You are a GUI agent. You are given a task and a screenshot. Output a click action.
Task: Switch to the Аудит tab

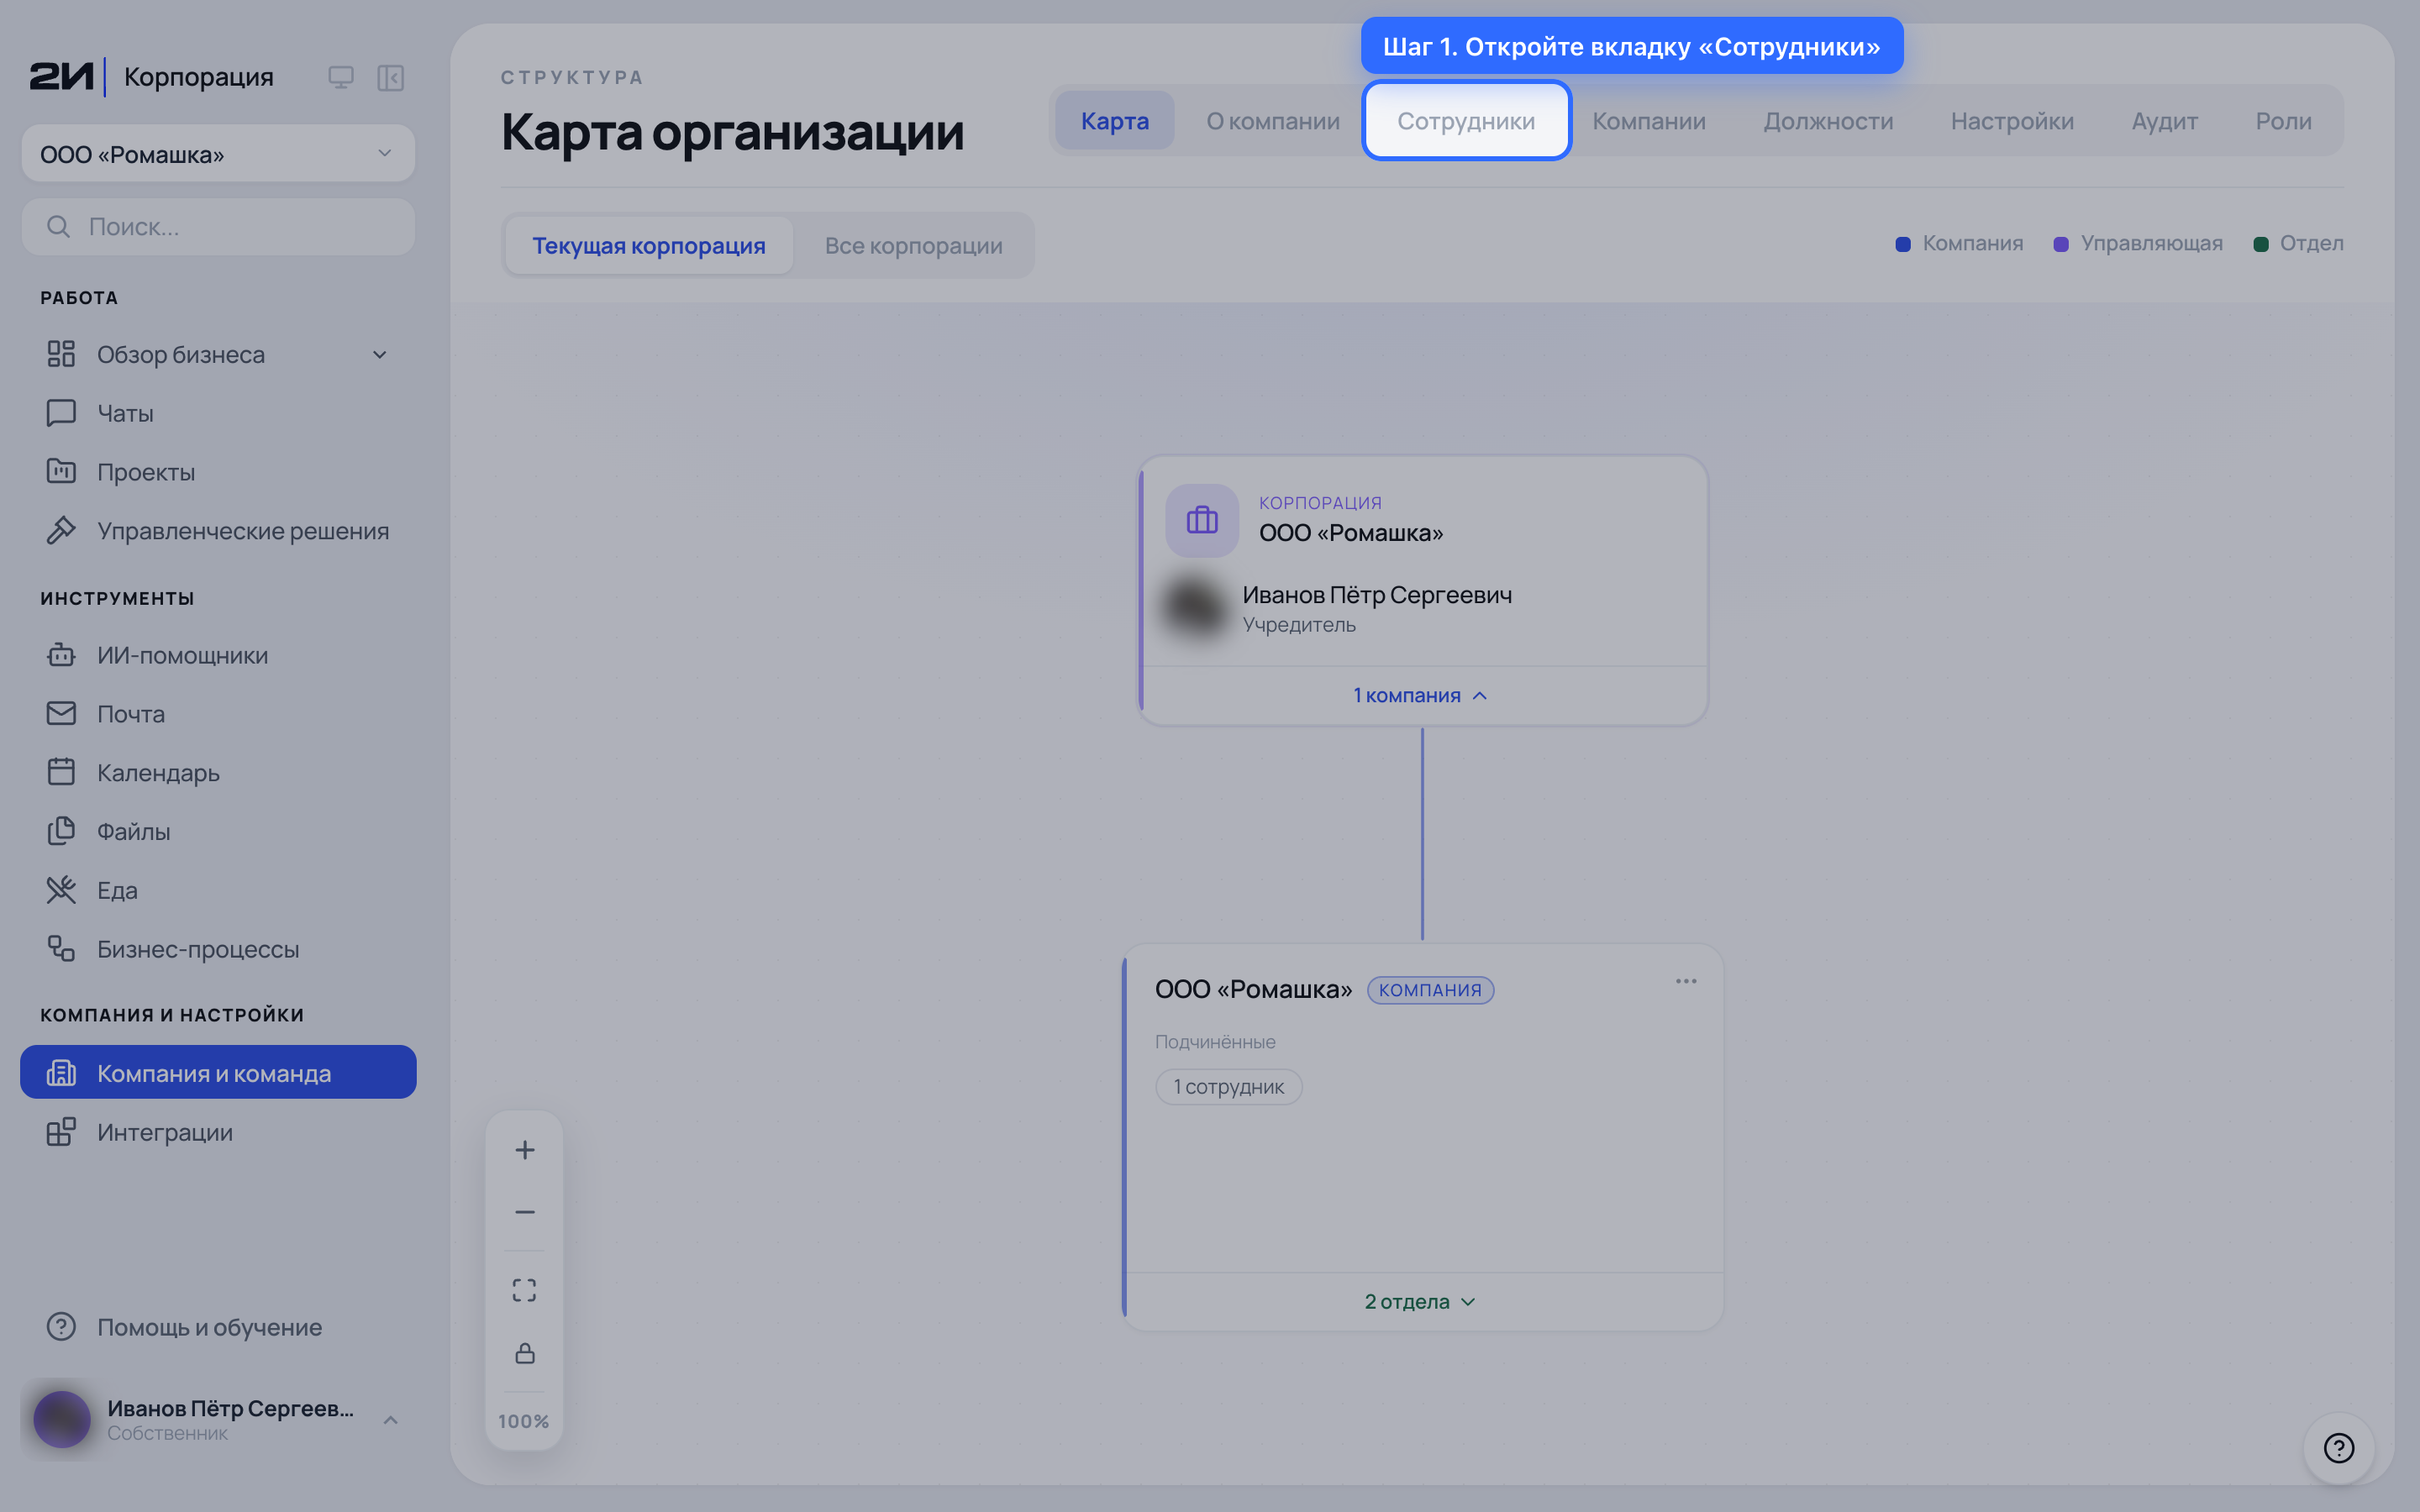click(2164, 121)
